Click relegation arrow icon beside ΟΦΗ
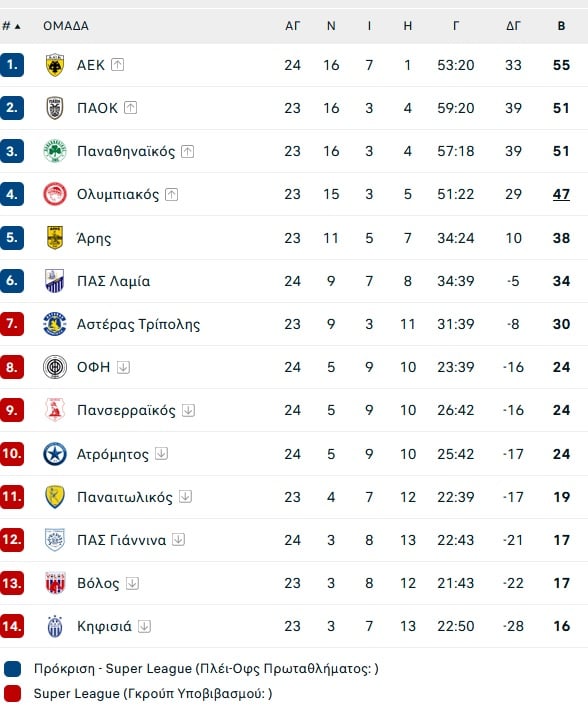 pos(123,367)
